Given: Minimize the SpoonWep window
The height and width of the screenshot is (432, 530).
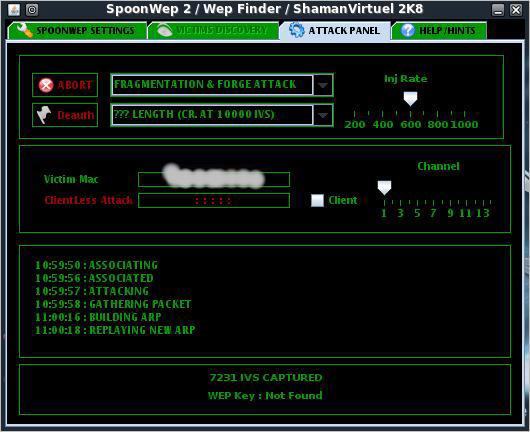Looking at the screenshot, I should [x=498, y=10].
